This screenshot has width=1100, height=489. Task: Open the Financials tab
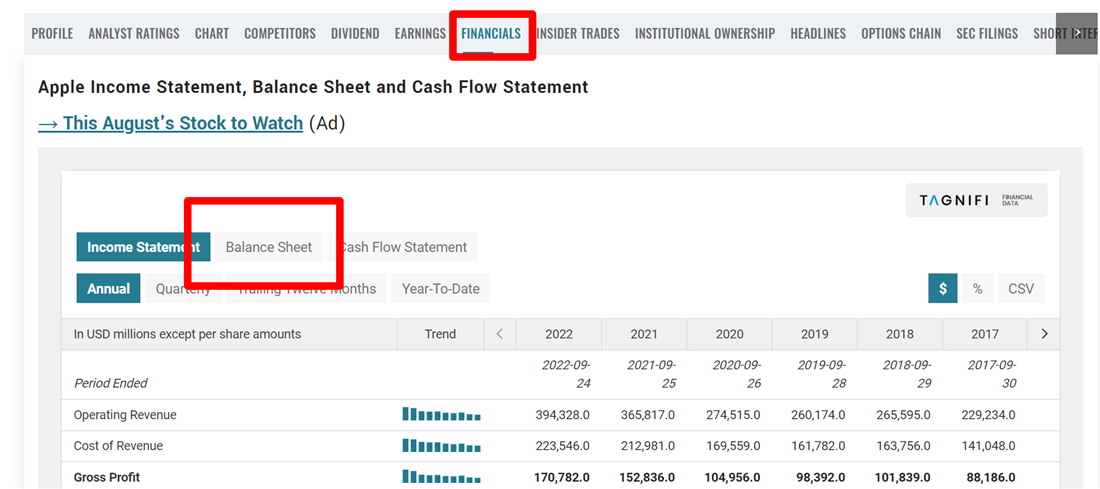(491, 34)
